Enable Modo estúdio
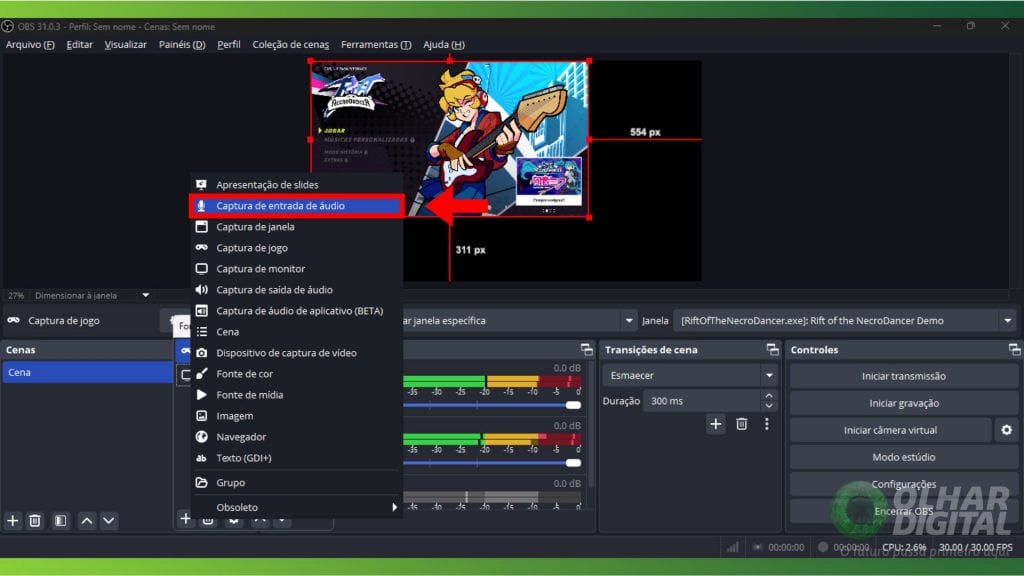Screen dimensions: 1024x576 pyautogui.click(x=901, y=457)
